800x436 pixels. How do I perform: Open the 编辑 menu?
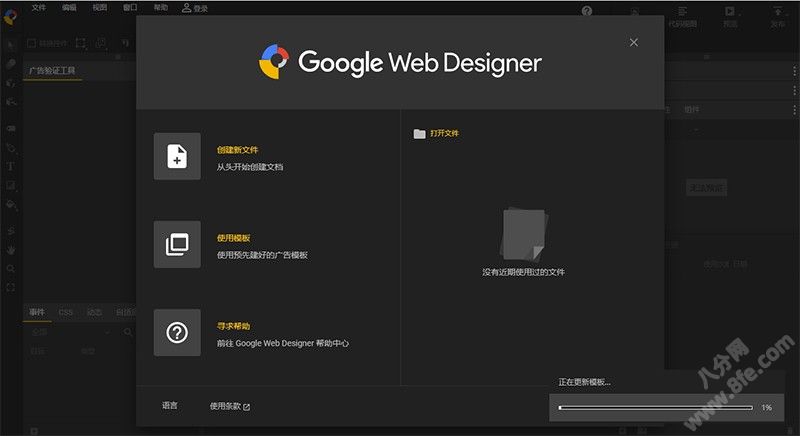click(x=69, y=8)
